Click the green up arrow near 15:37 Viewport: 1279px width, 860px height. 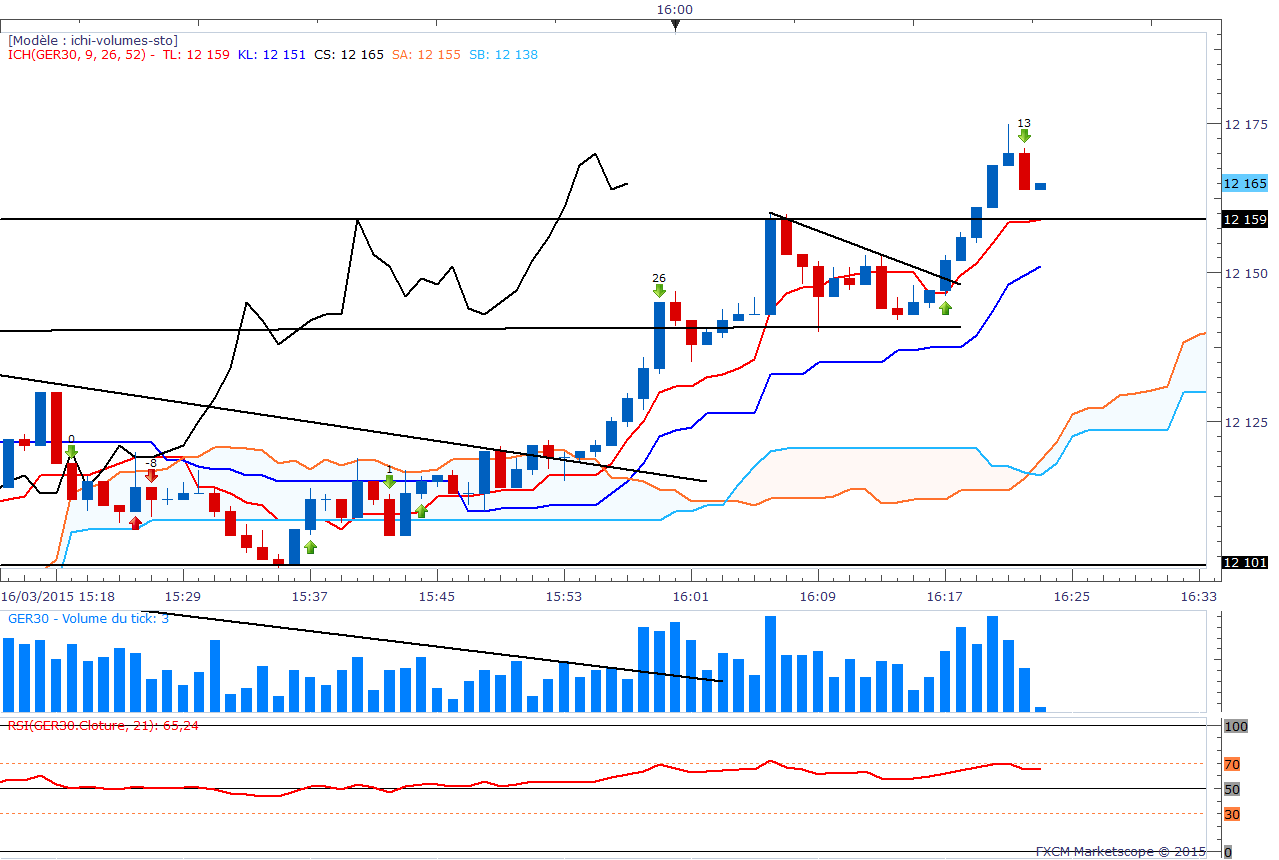pyautogui.click(x=310, y=547)
